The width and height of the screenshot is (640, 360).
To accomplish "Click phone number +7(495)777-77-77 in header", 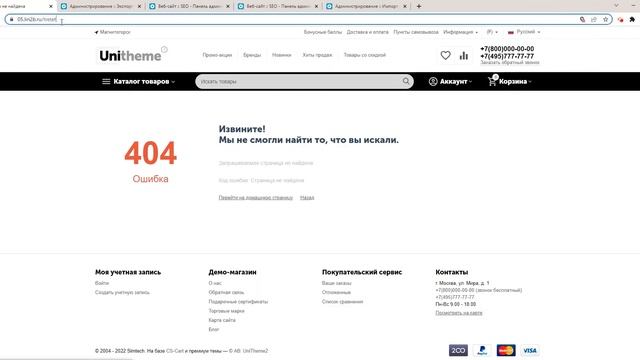I will click(x=507, y=56).
